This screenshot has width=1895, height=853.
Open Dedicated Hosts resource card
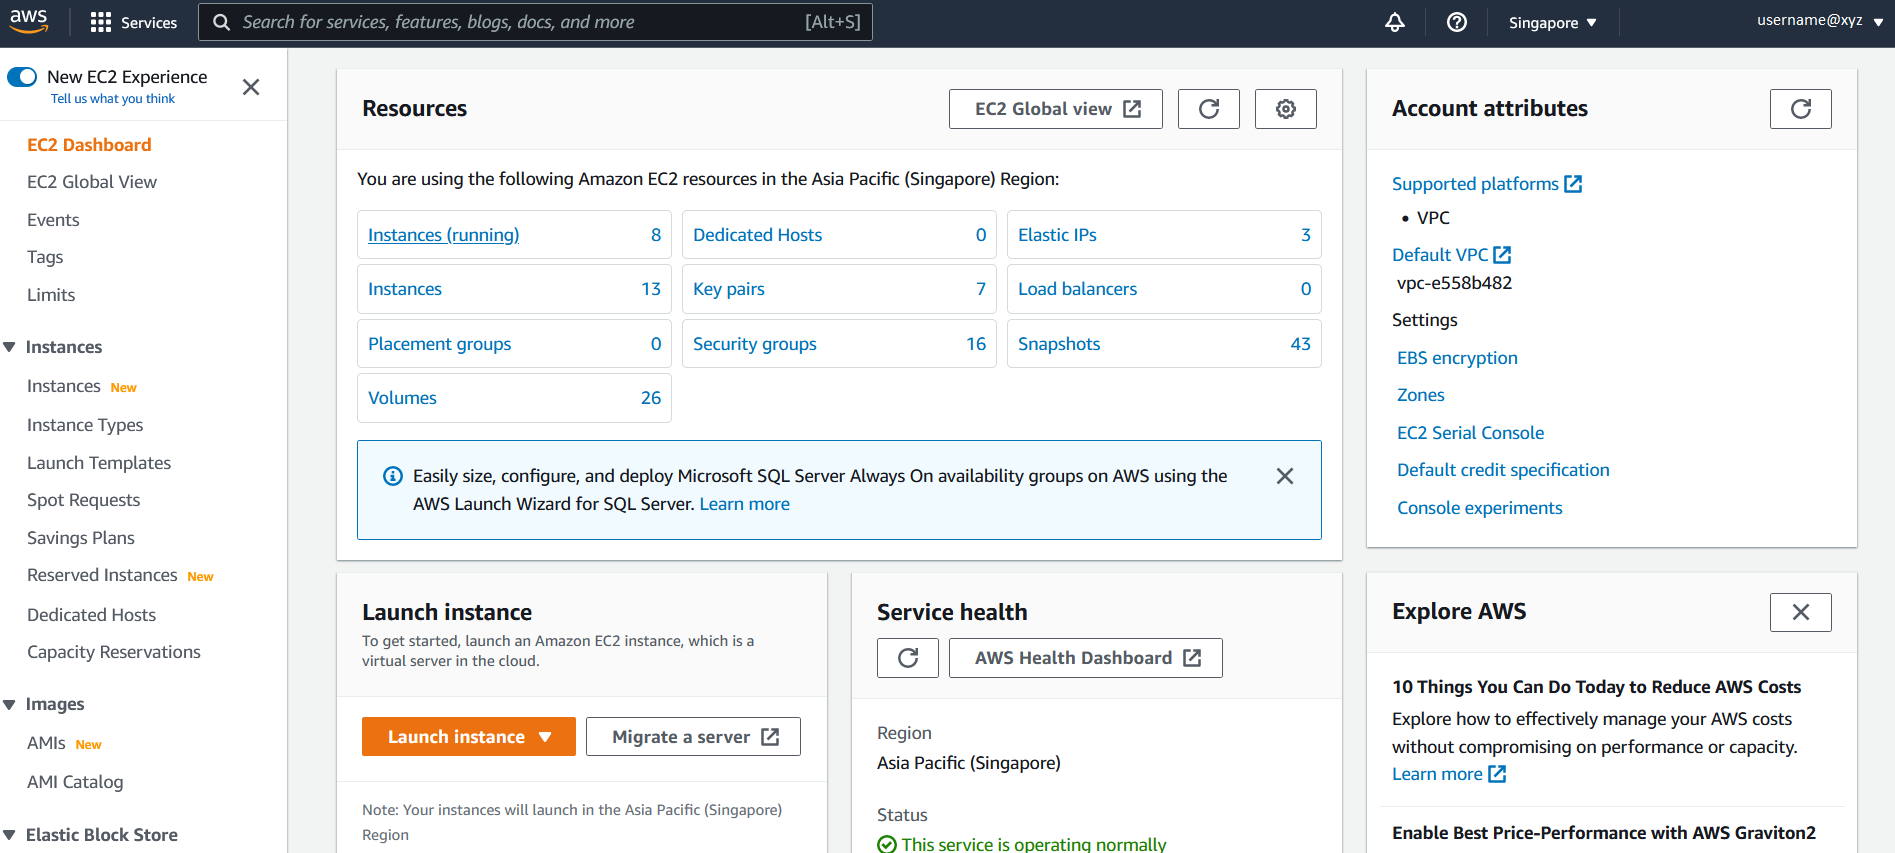point(839,235)
